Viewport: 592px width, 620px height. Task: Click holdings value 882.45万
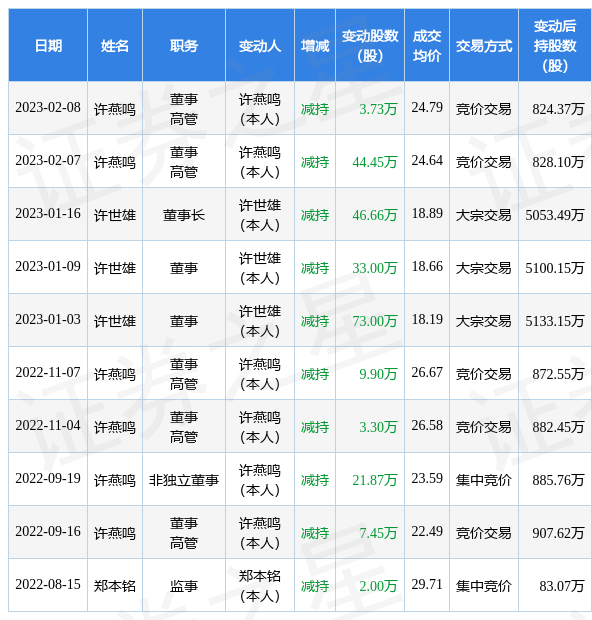point(558,427)
